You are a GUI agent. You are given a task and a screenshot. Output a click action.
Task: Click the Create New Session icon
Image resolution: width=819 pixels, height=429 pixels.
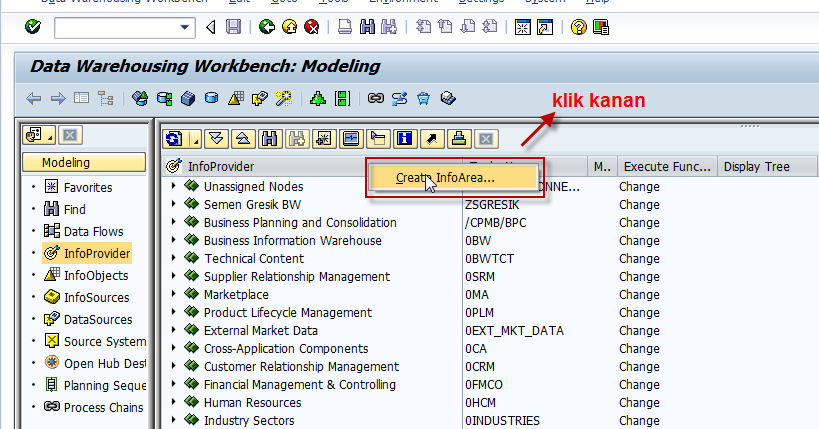(522, 27)
